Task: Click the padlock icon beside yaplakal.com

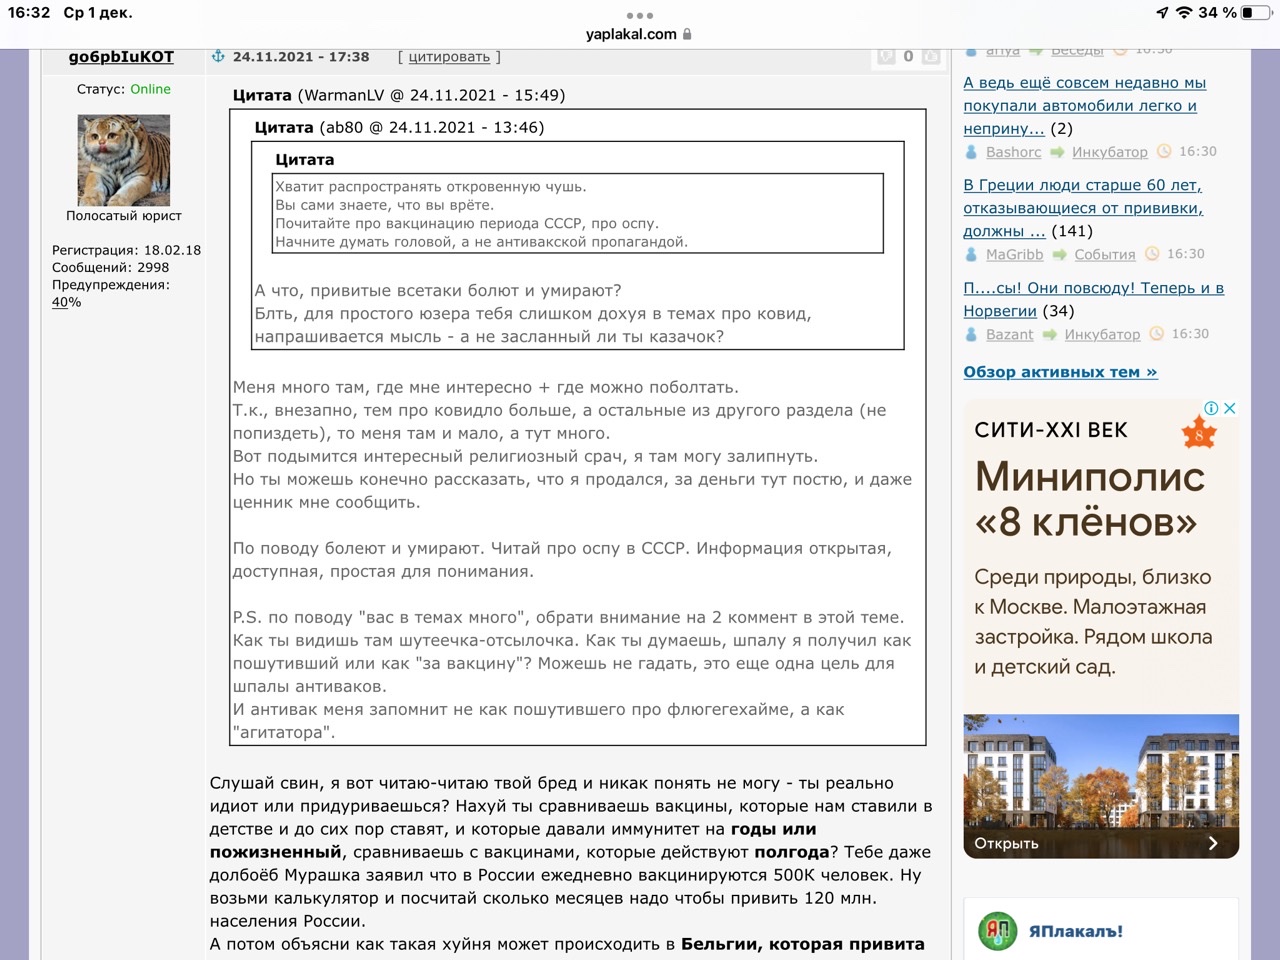Action: coord(687,34)
